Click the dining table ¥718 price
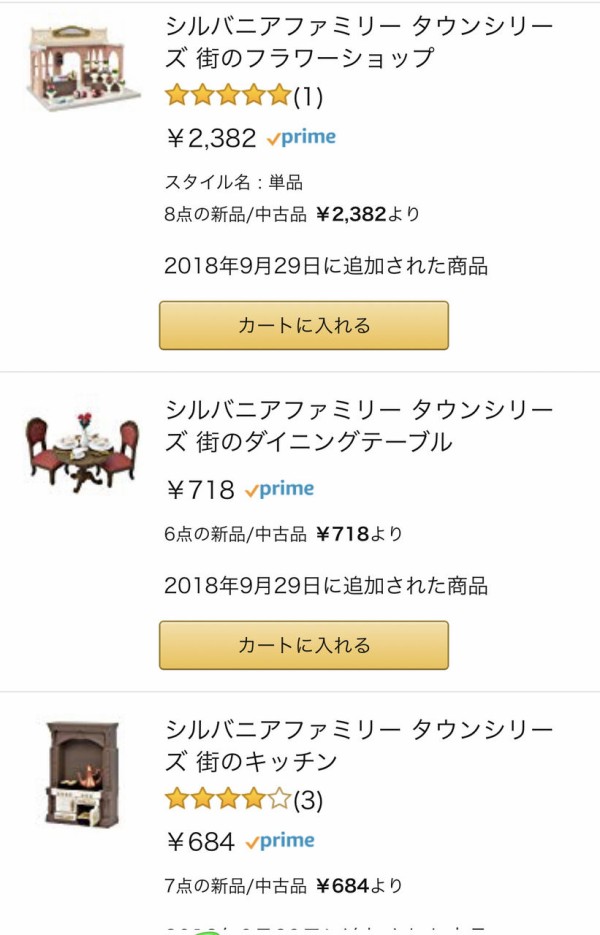This screenshot has width=600, height=935. coord(200,490)
